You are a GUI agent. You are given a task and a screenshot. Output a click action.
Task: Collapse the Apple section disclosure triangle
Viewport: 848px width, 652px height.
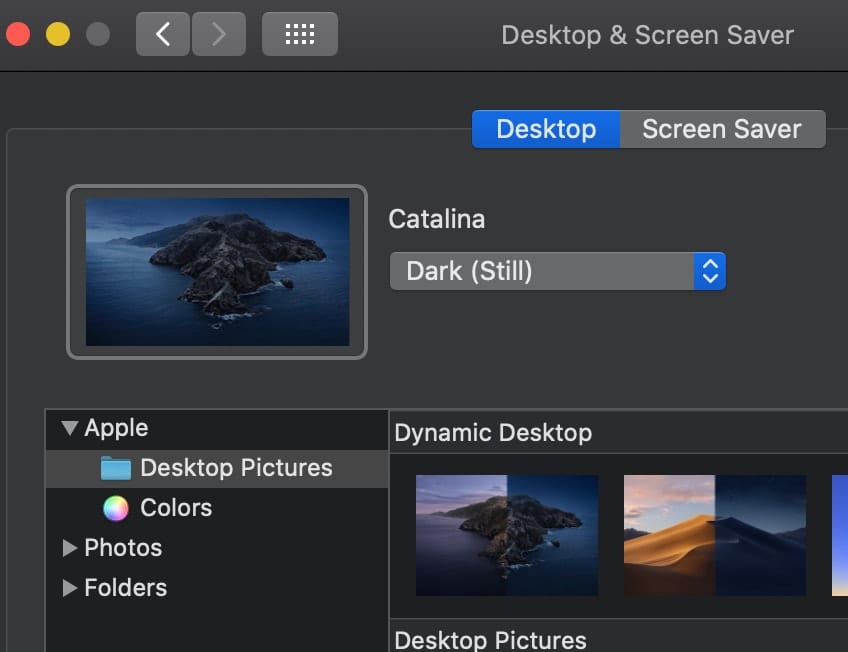pos(69,428)
